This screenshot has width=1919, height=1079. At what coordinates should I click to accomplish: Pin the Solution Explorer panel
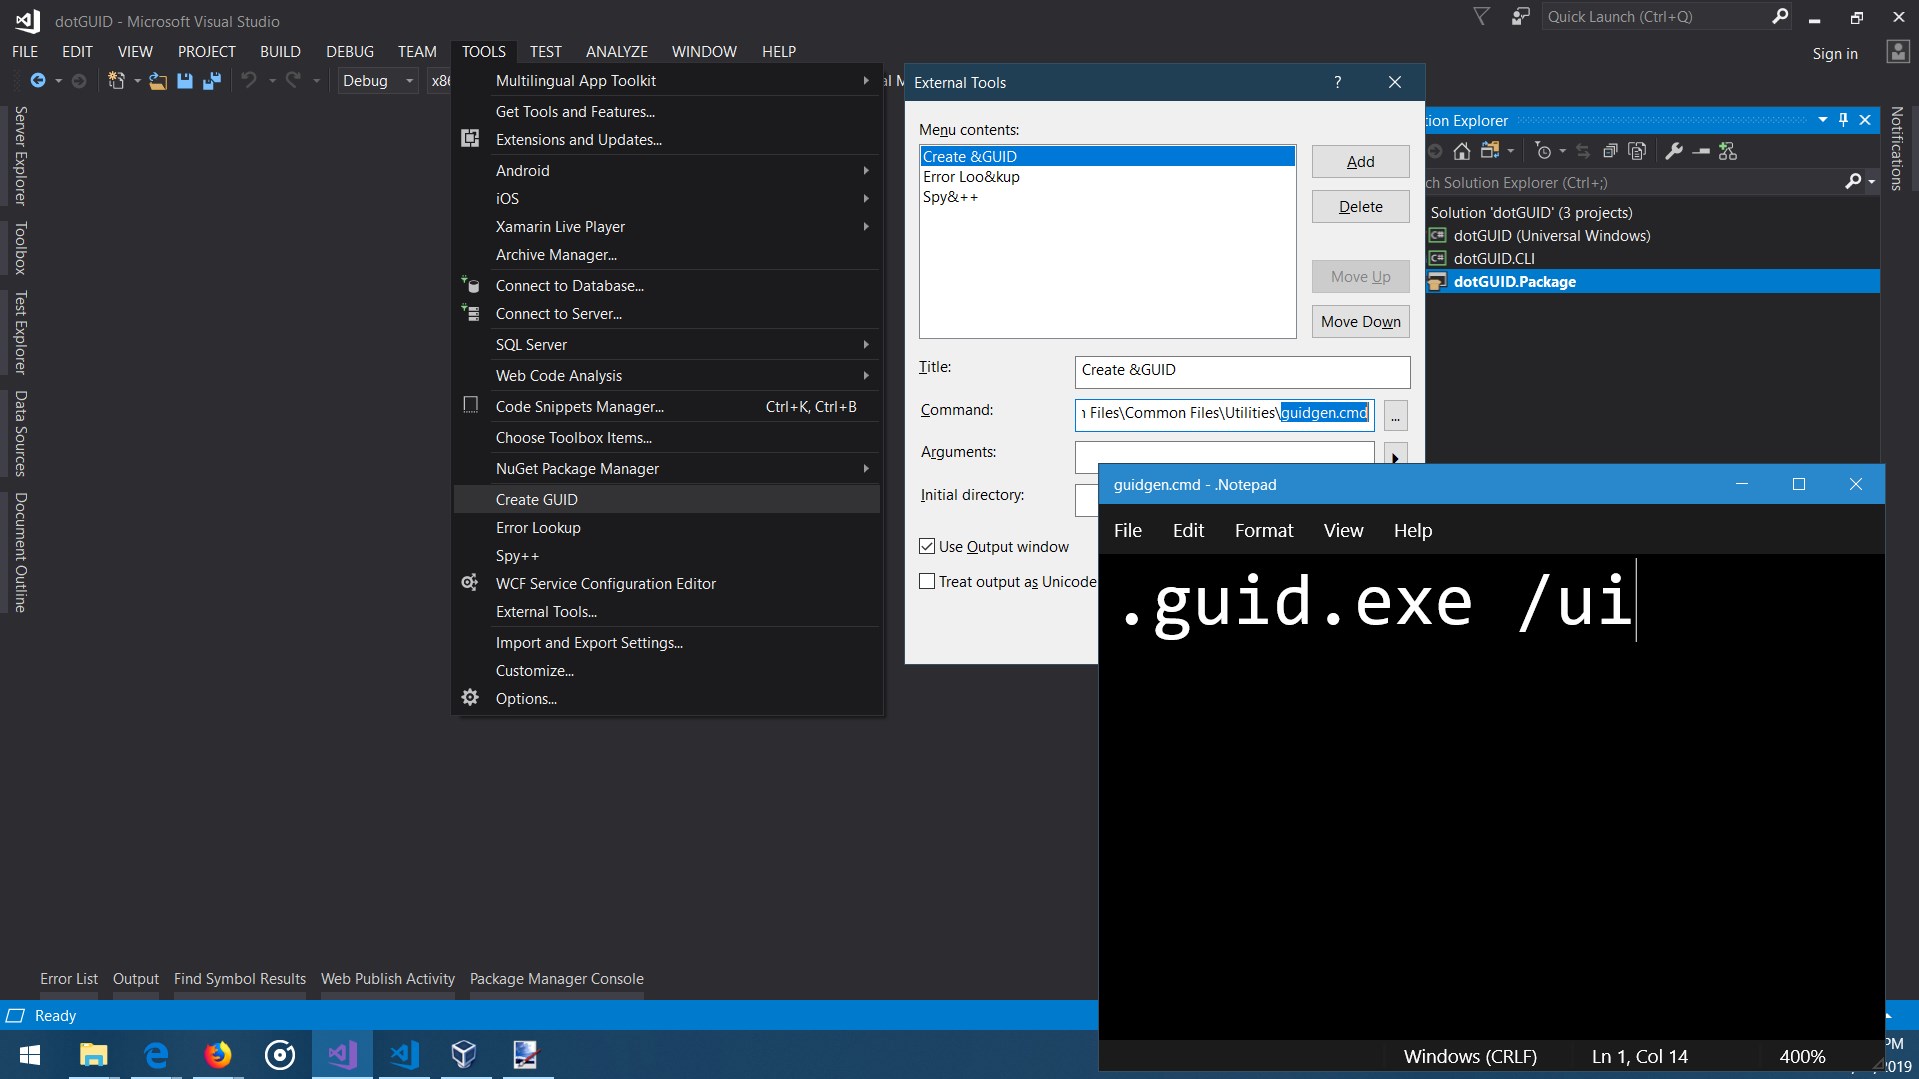click(x=1844, y=120)
